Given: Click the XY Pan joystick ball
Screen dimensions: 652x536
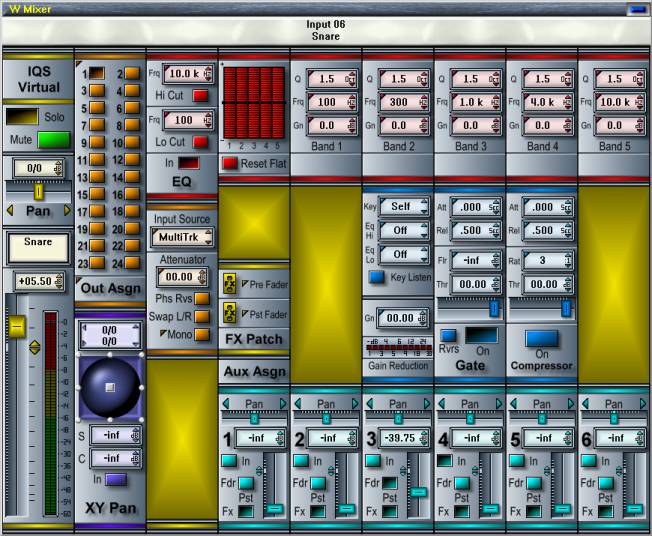Looking at the screenshot, I should pos(110,386).
